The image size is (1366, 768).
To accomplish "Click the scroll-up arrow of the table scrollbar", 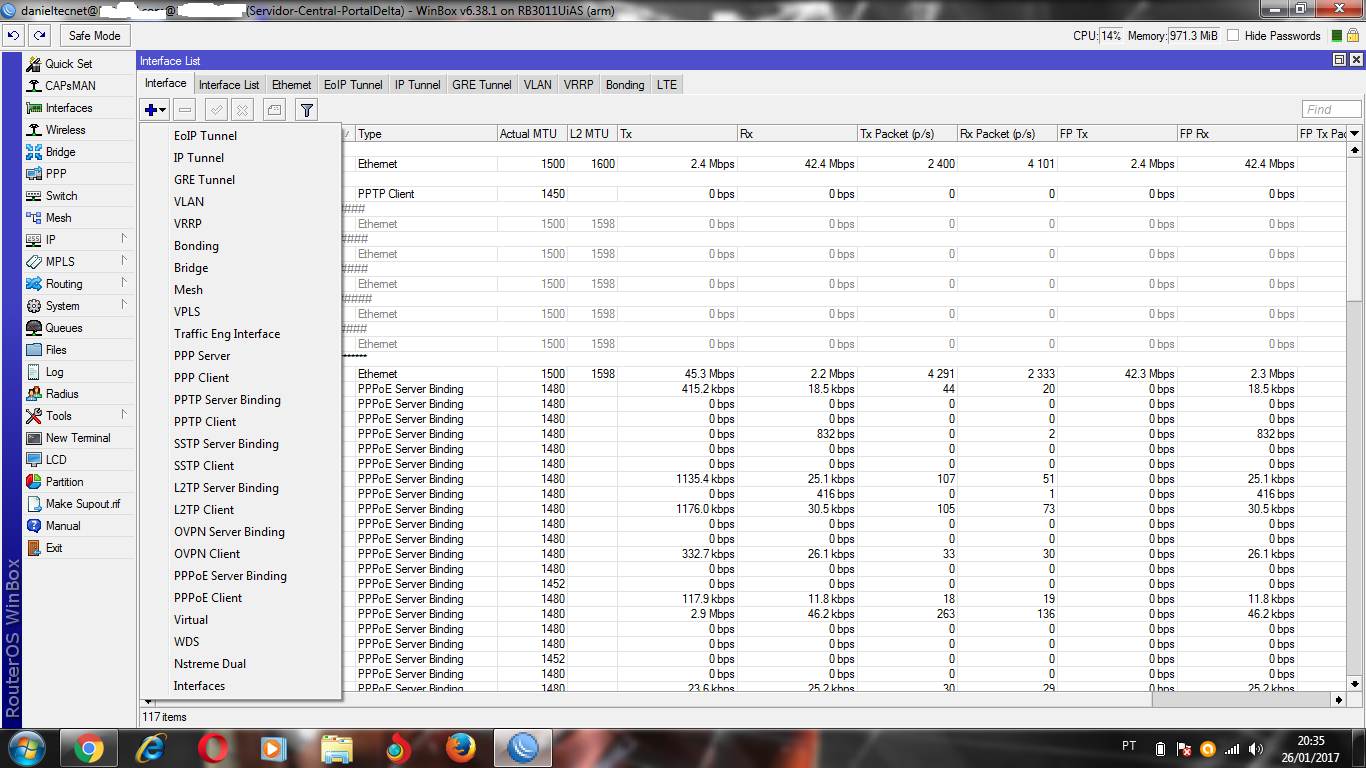I will pos(1355,149).
